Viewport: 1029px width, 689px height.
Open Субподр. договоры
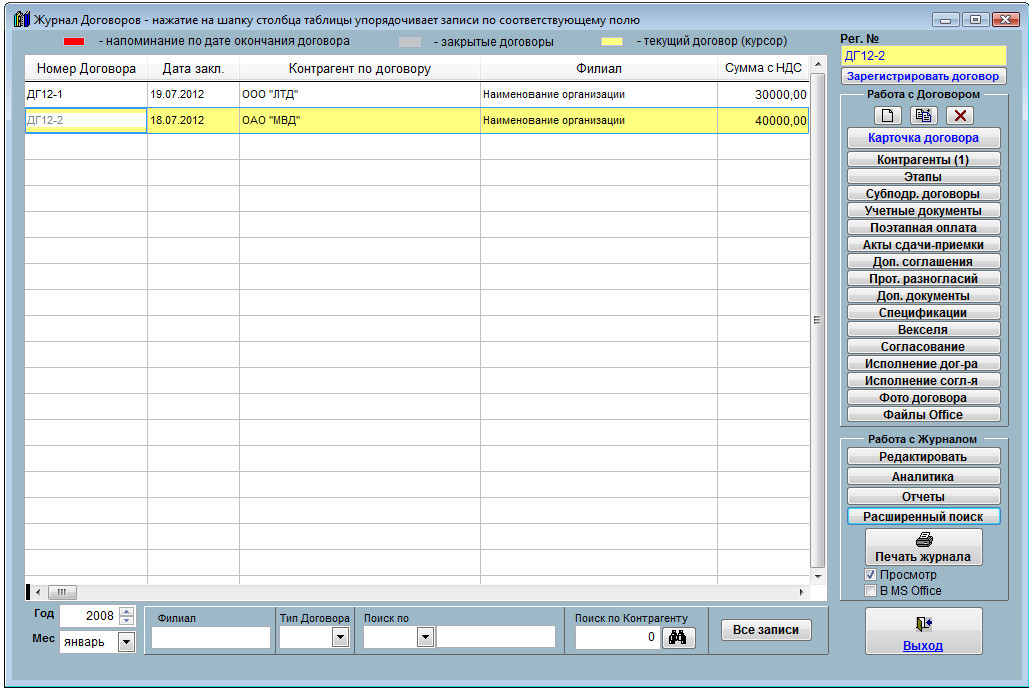[x=923, y=194]
